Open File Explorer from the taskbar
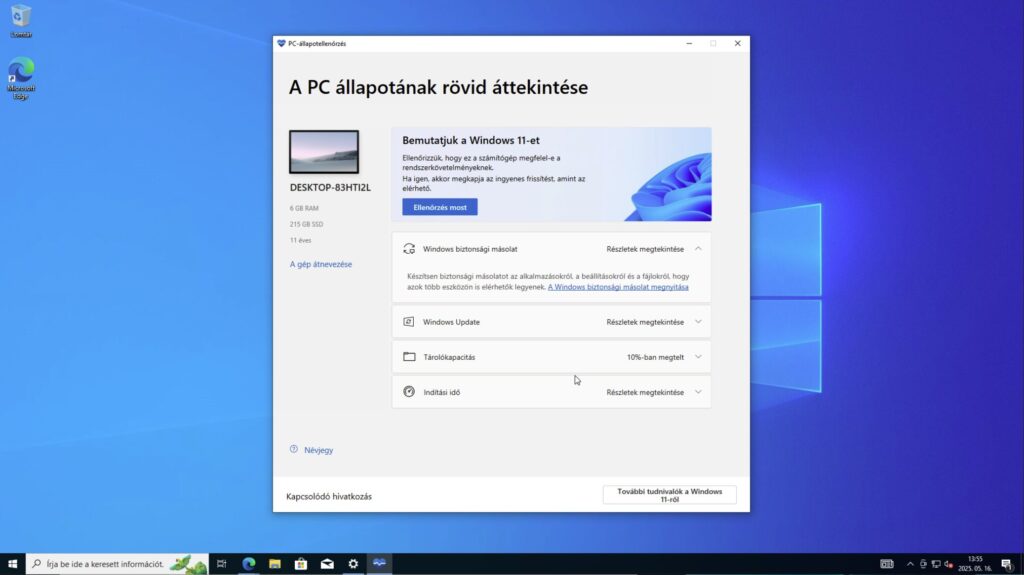This screenshot has width=1024, height=575. pos(275,564)
